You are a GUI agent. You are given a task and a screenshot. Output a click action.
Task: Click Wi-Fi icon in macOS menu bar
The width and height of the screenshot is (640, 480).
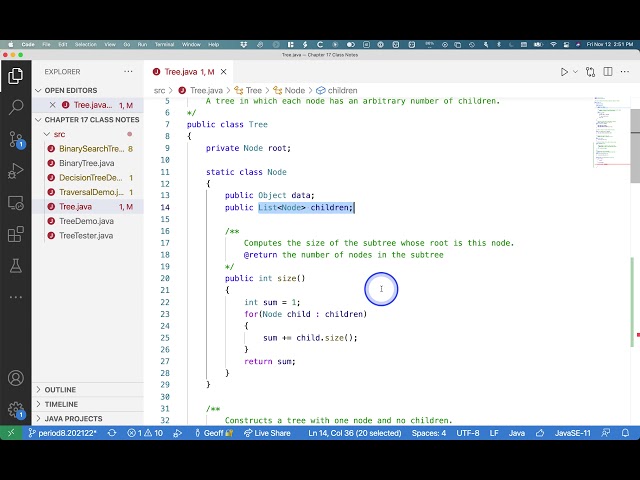click(553, 44)
